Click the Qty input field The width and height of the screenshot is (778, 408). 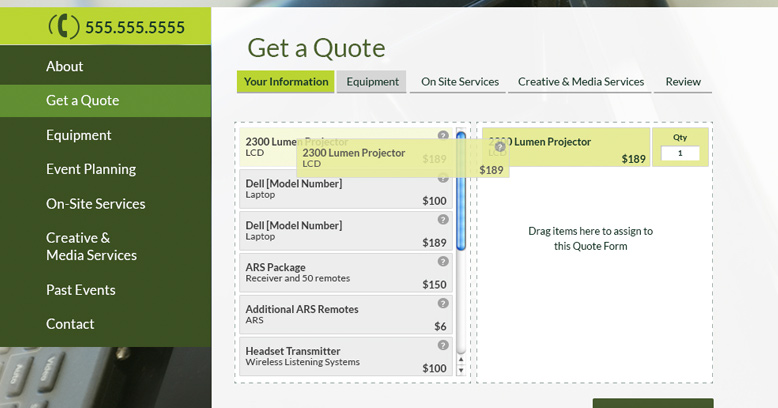point(680,153)
